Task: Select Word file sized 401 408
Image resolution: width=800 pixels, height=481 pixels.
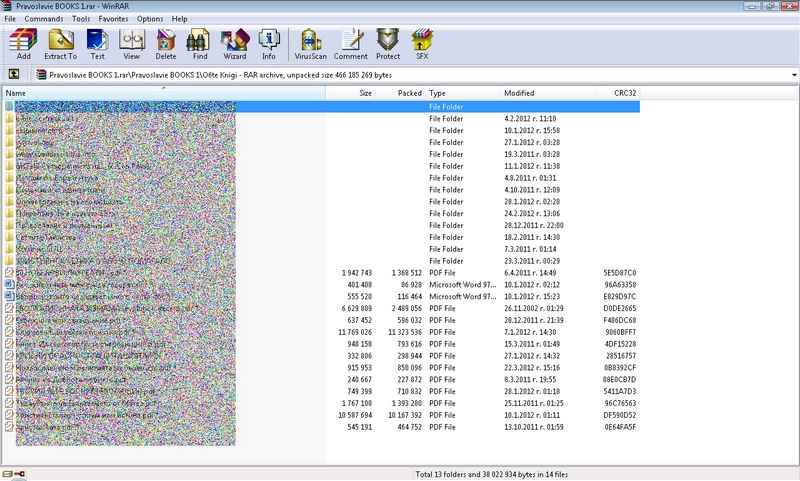Action: click(322, 285)
